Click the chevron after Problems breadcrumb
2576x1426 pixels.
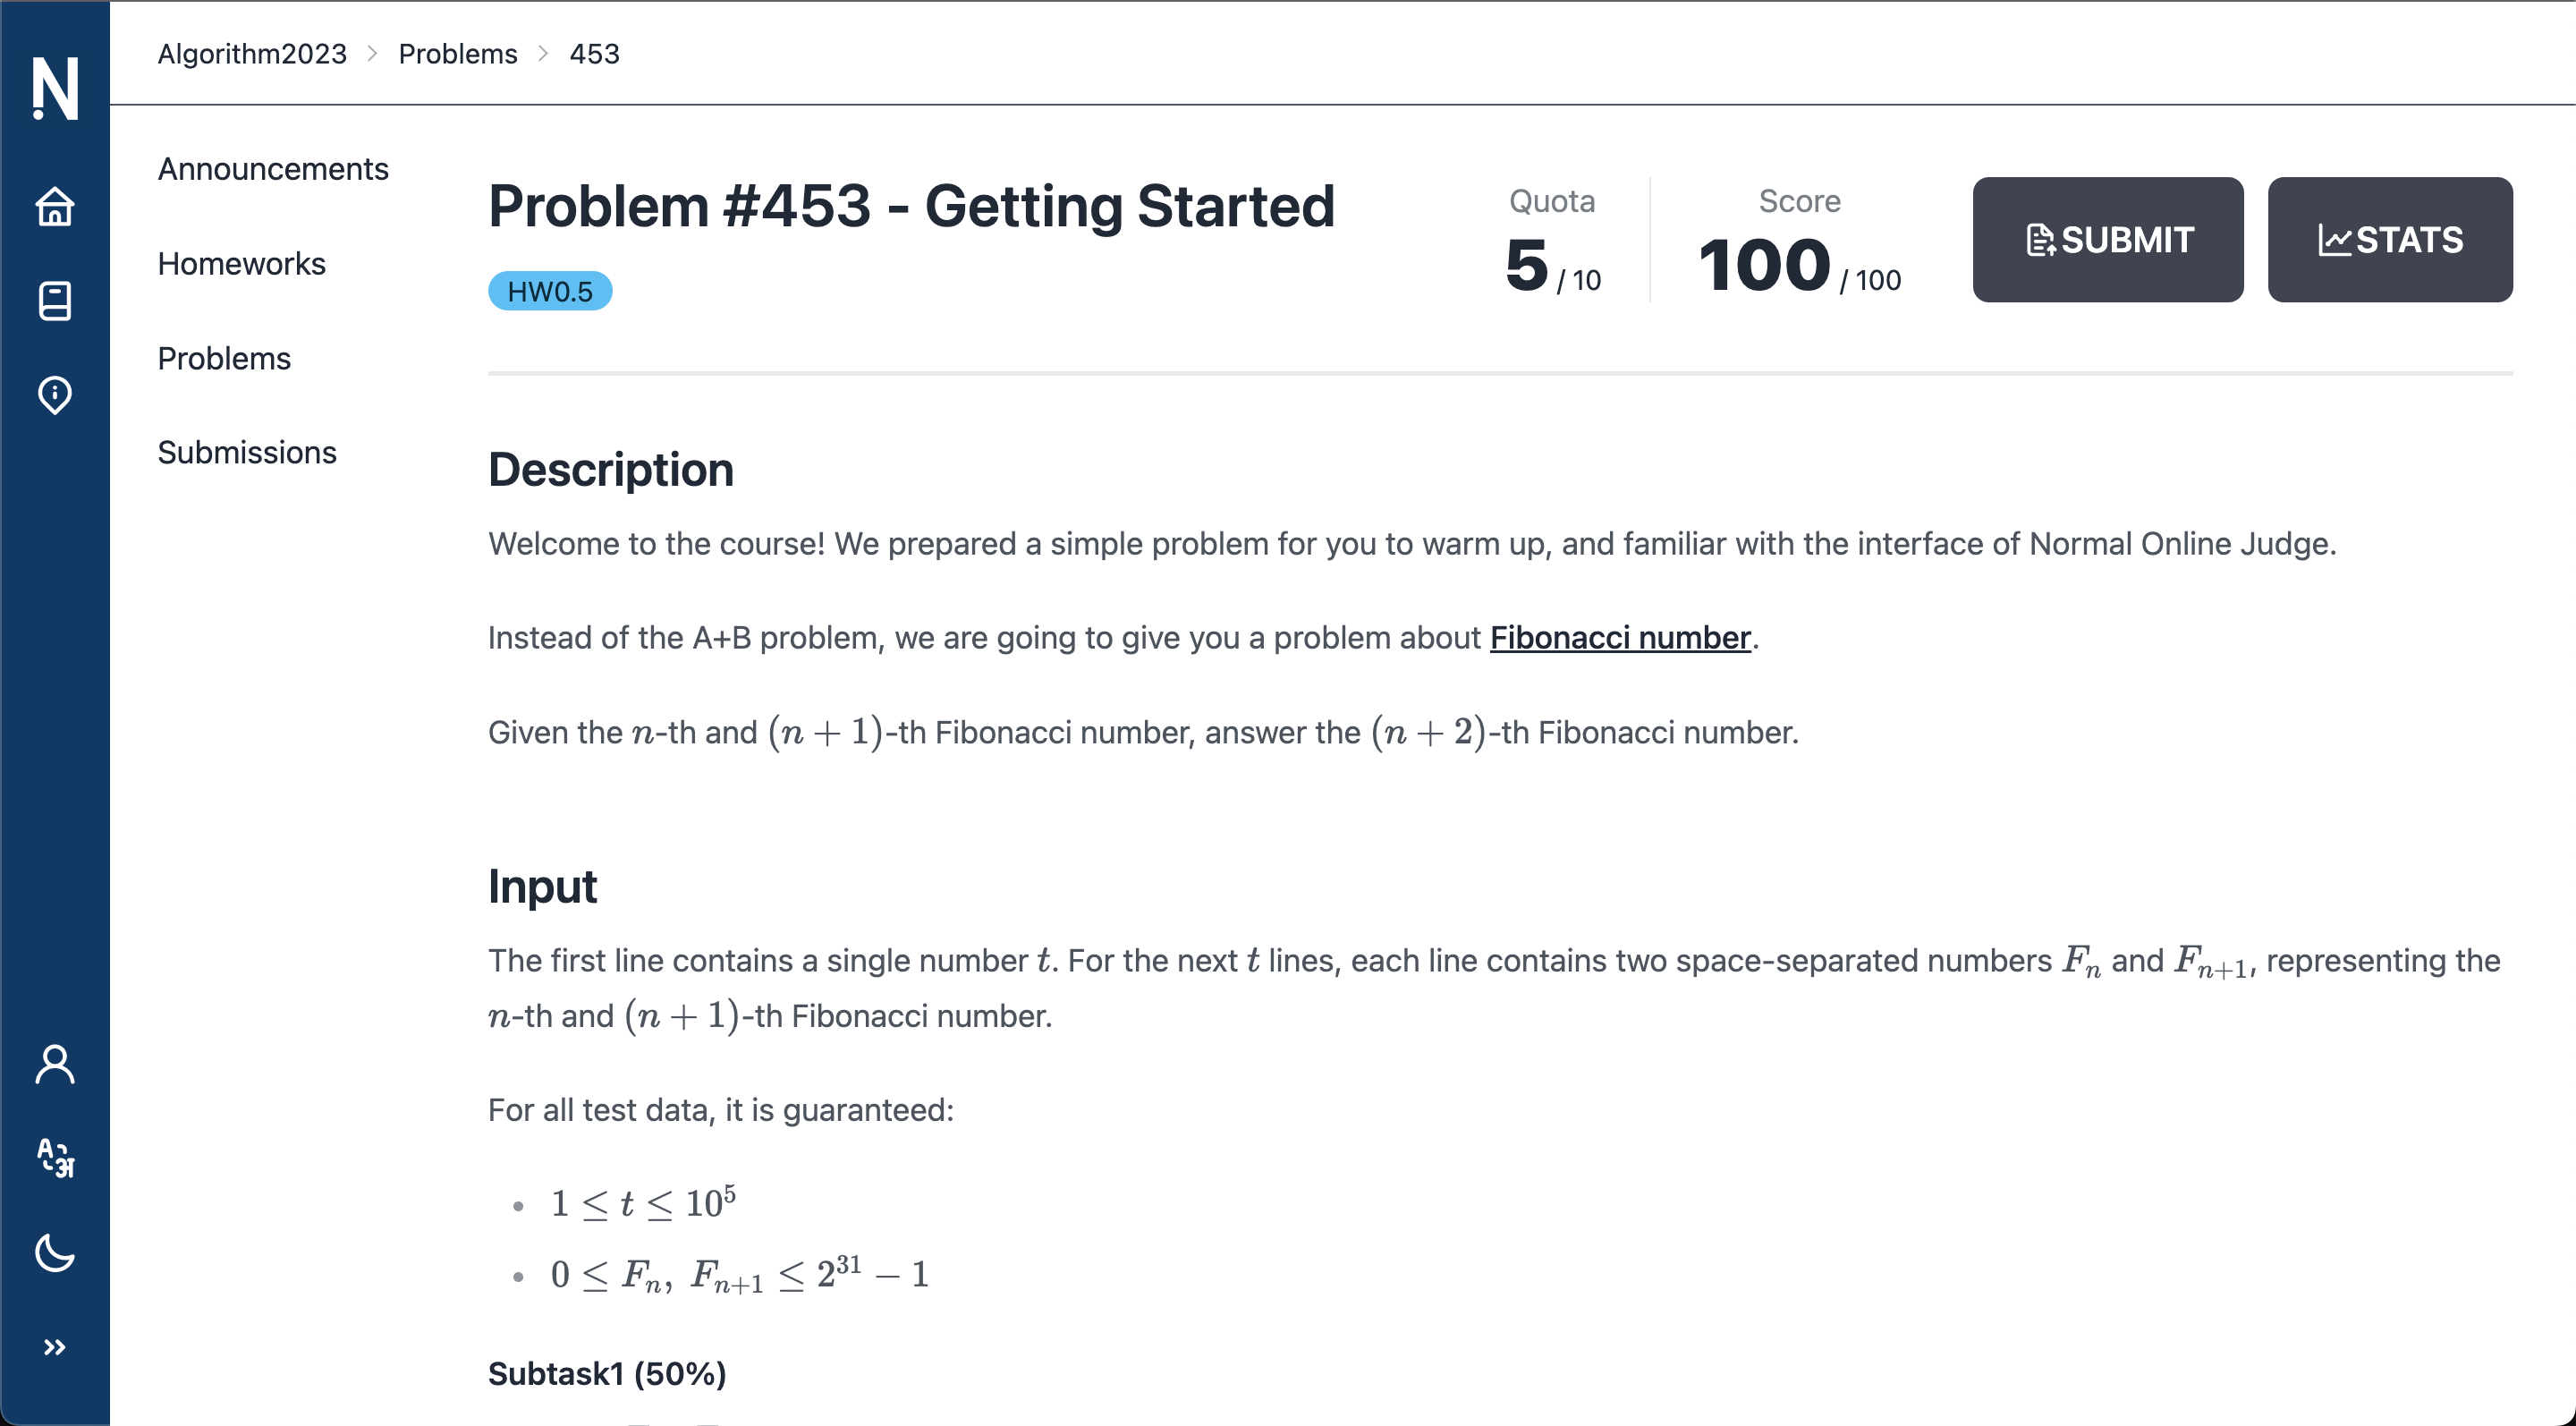pyautogui.click(x=544, y=53)
